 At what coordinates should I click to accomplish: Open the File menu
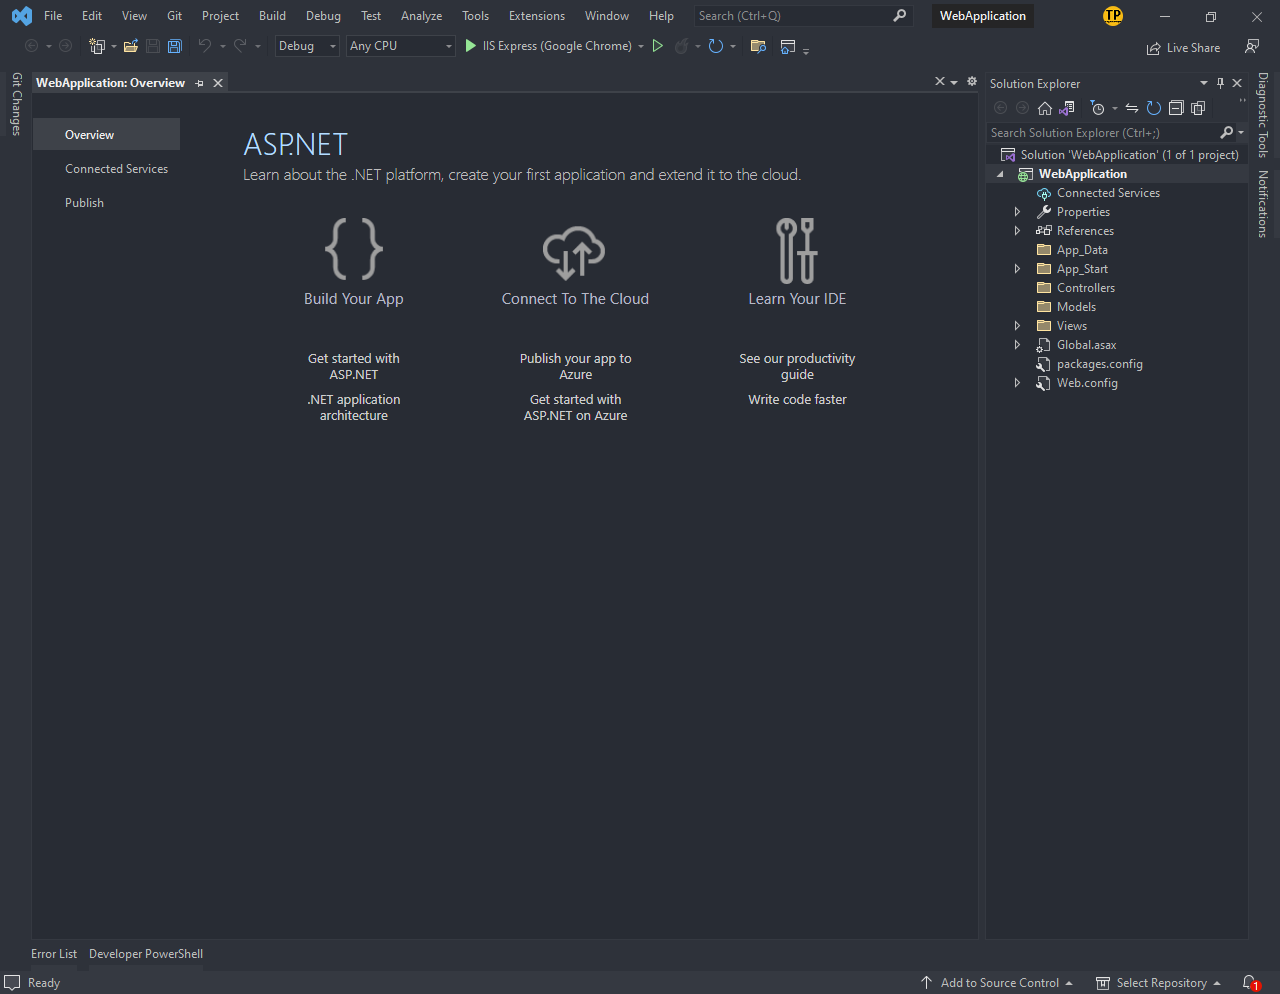pyautogui.click(x=53, y=16)
